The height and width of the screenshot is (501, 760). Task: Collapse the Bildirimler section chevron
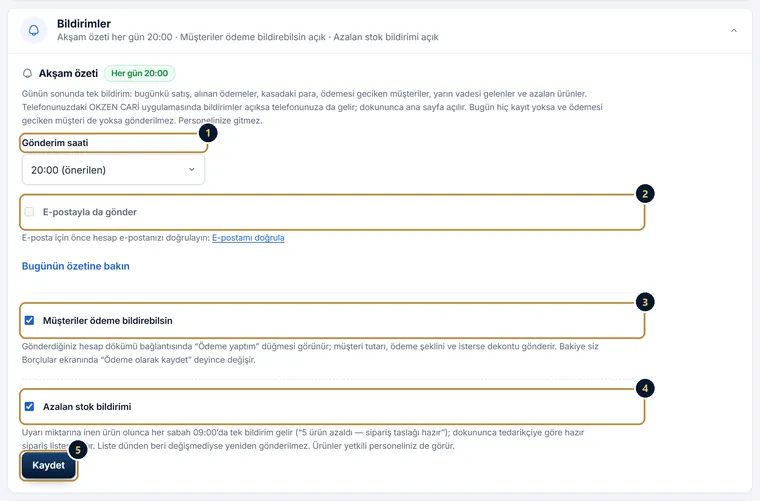(x=734, y=31)
